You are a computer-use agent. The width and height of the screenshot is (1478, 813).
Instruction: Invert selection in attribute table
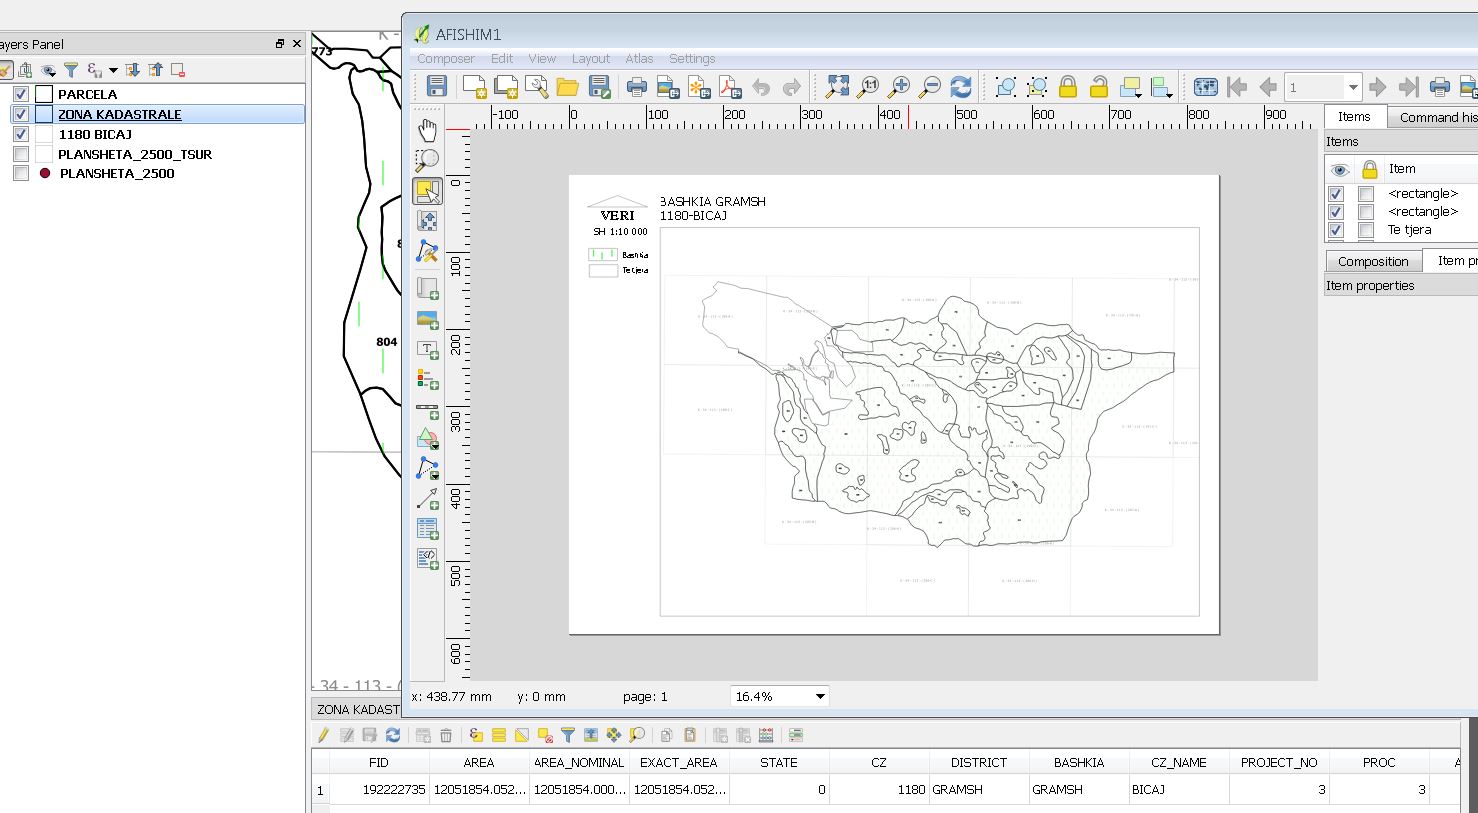pos(521,735)
